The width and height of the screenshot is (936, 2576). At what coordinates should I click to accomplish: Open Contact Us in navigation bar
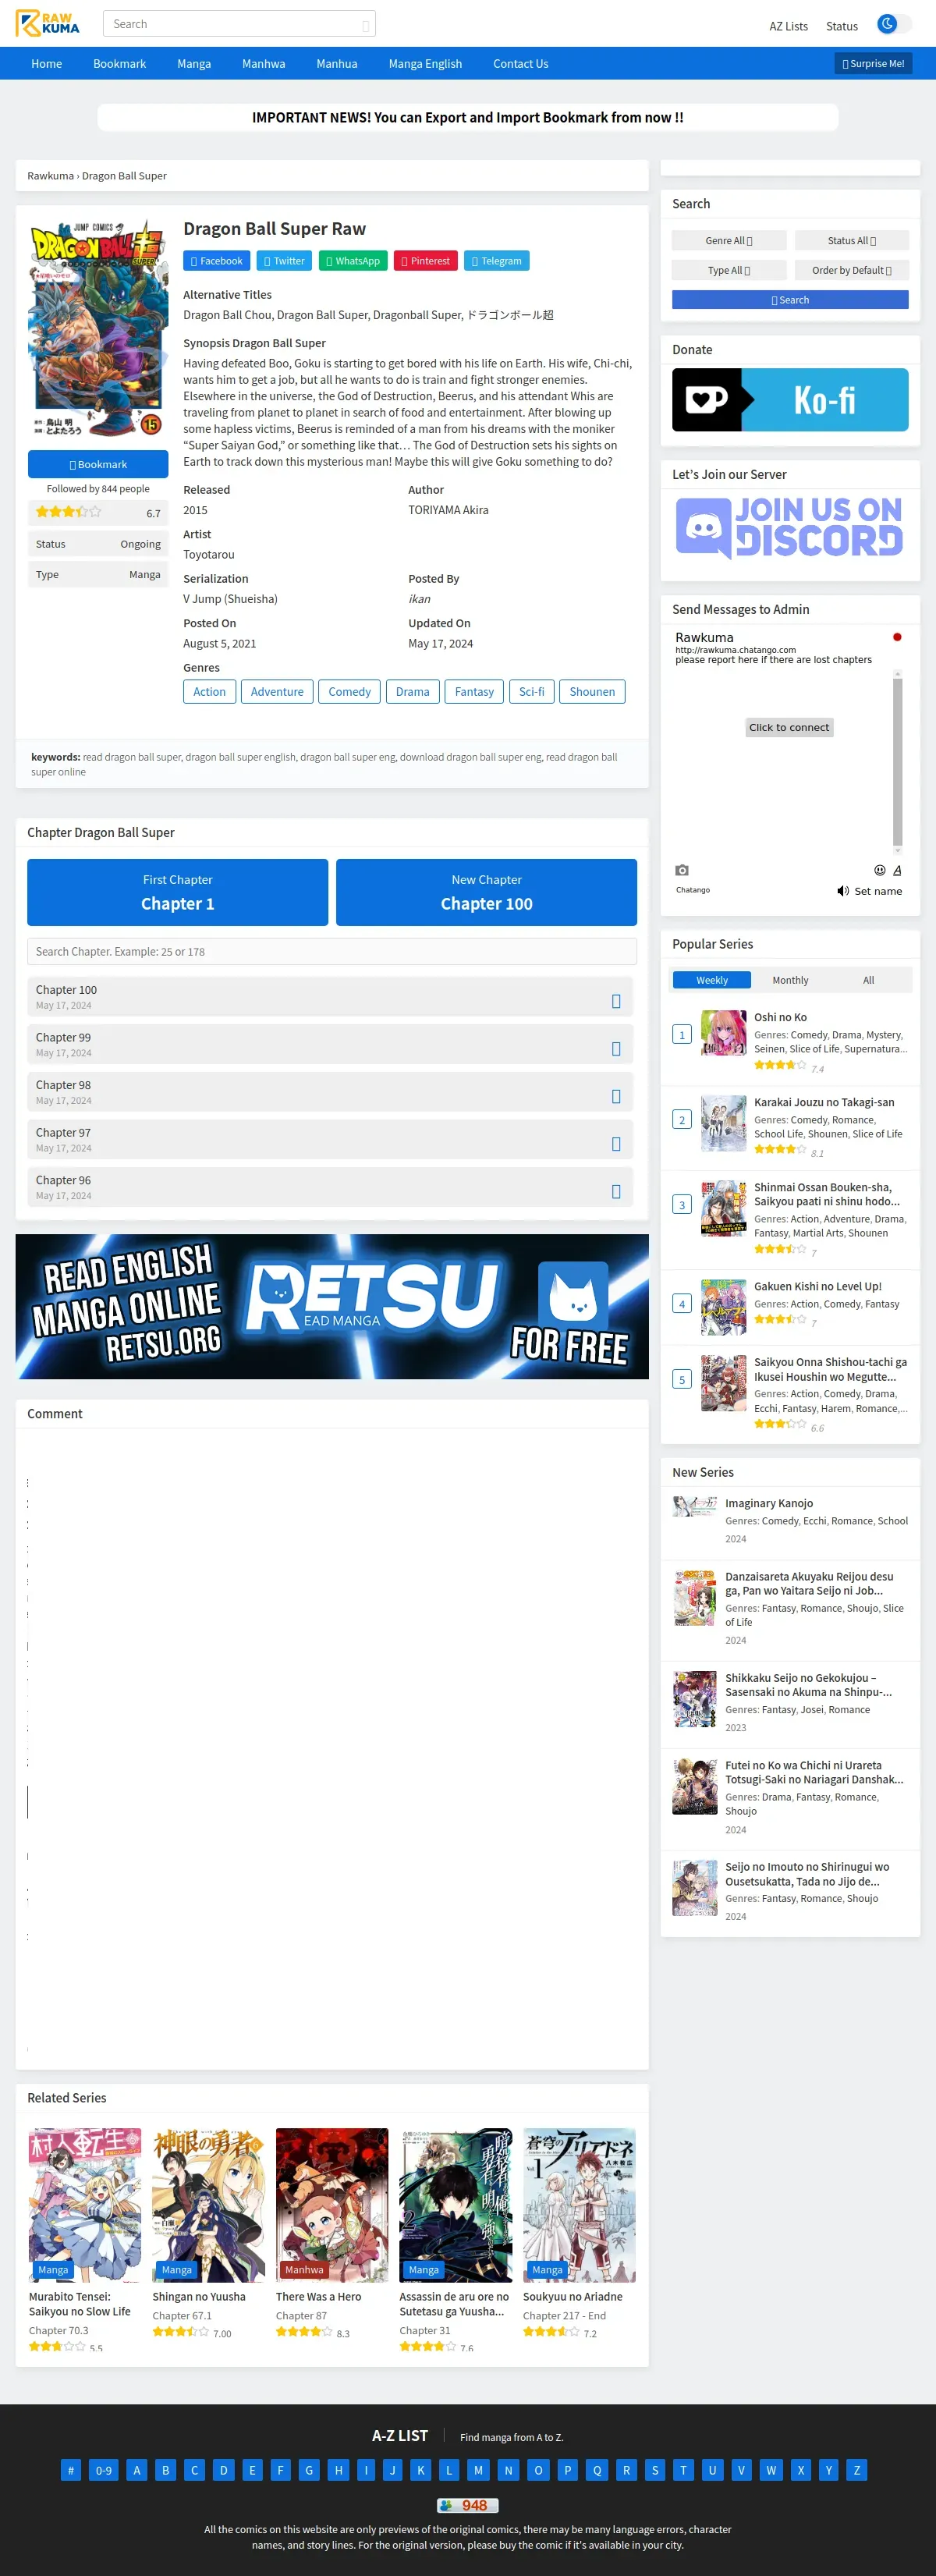pos(521,64)
